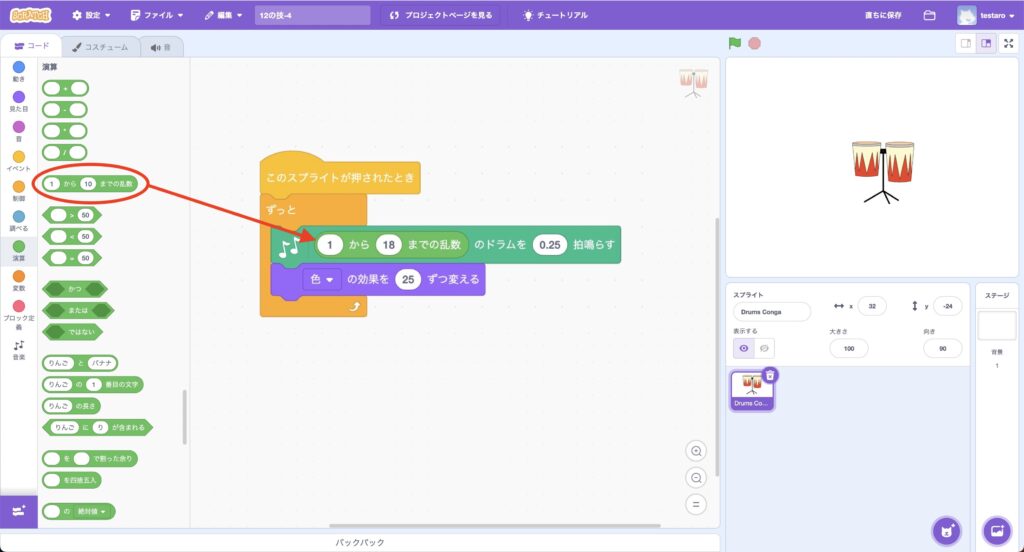This screenshot has height=552, width=1024.
Task: Click the greater-than 50 block
Action: (x=72, y=215)
